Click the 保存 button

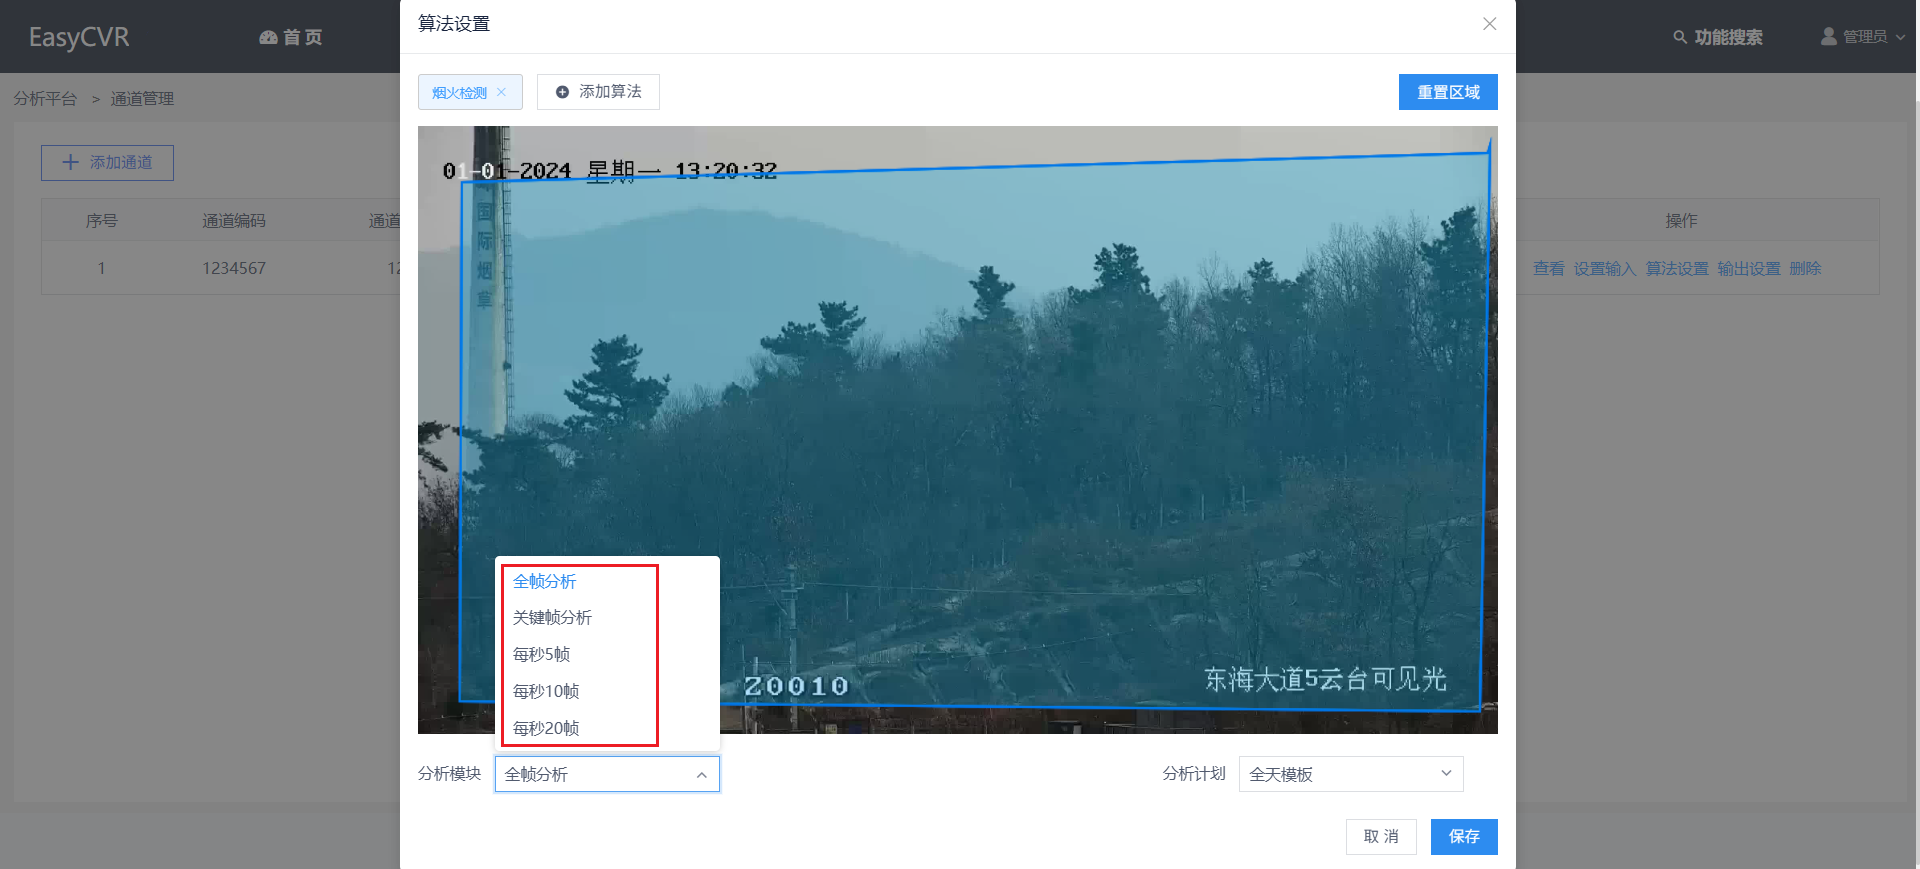[x=1463, y=837]
